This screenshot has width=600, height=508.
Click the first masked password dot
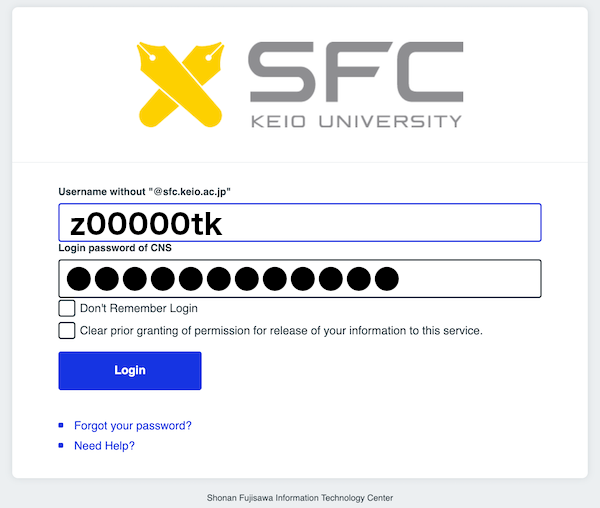tap(80, 278)
